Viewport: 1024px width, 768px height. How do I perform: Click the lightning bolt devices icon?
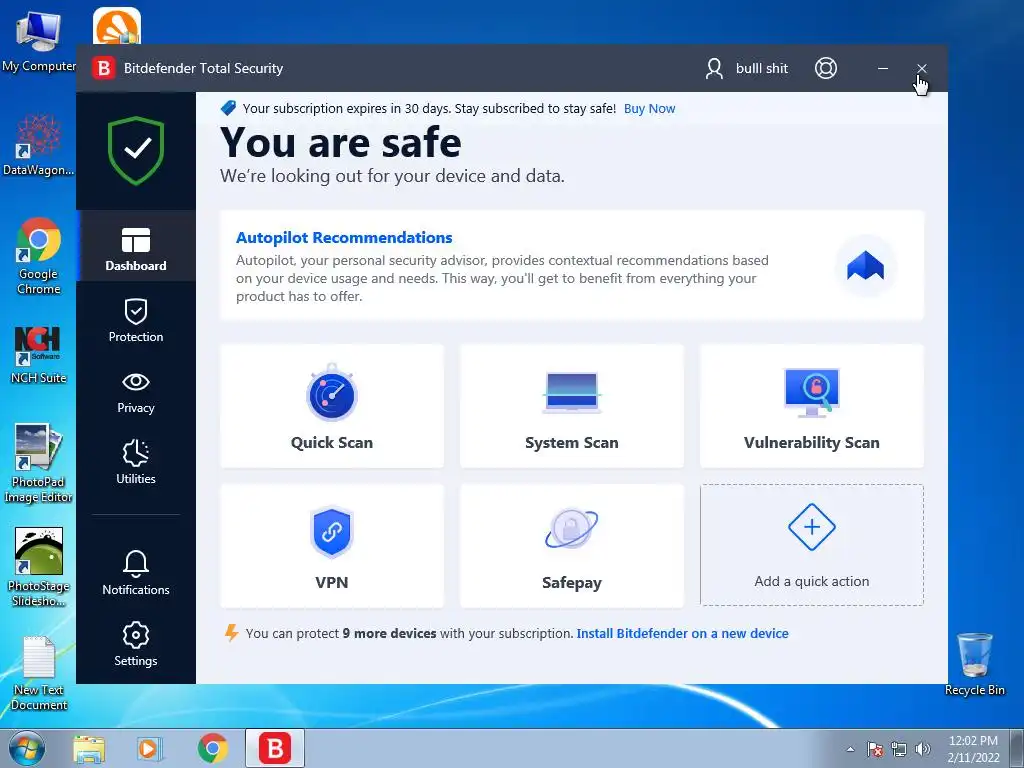click(231, 633)
